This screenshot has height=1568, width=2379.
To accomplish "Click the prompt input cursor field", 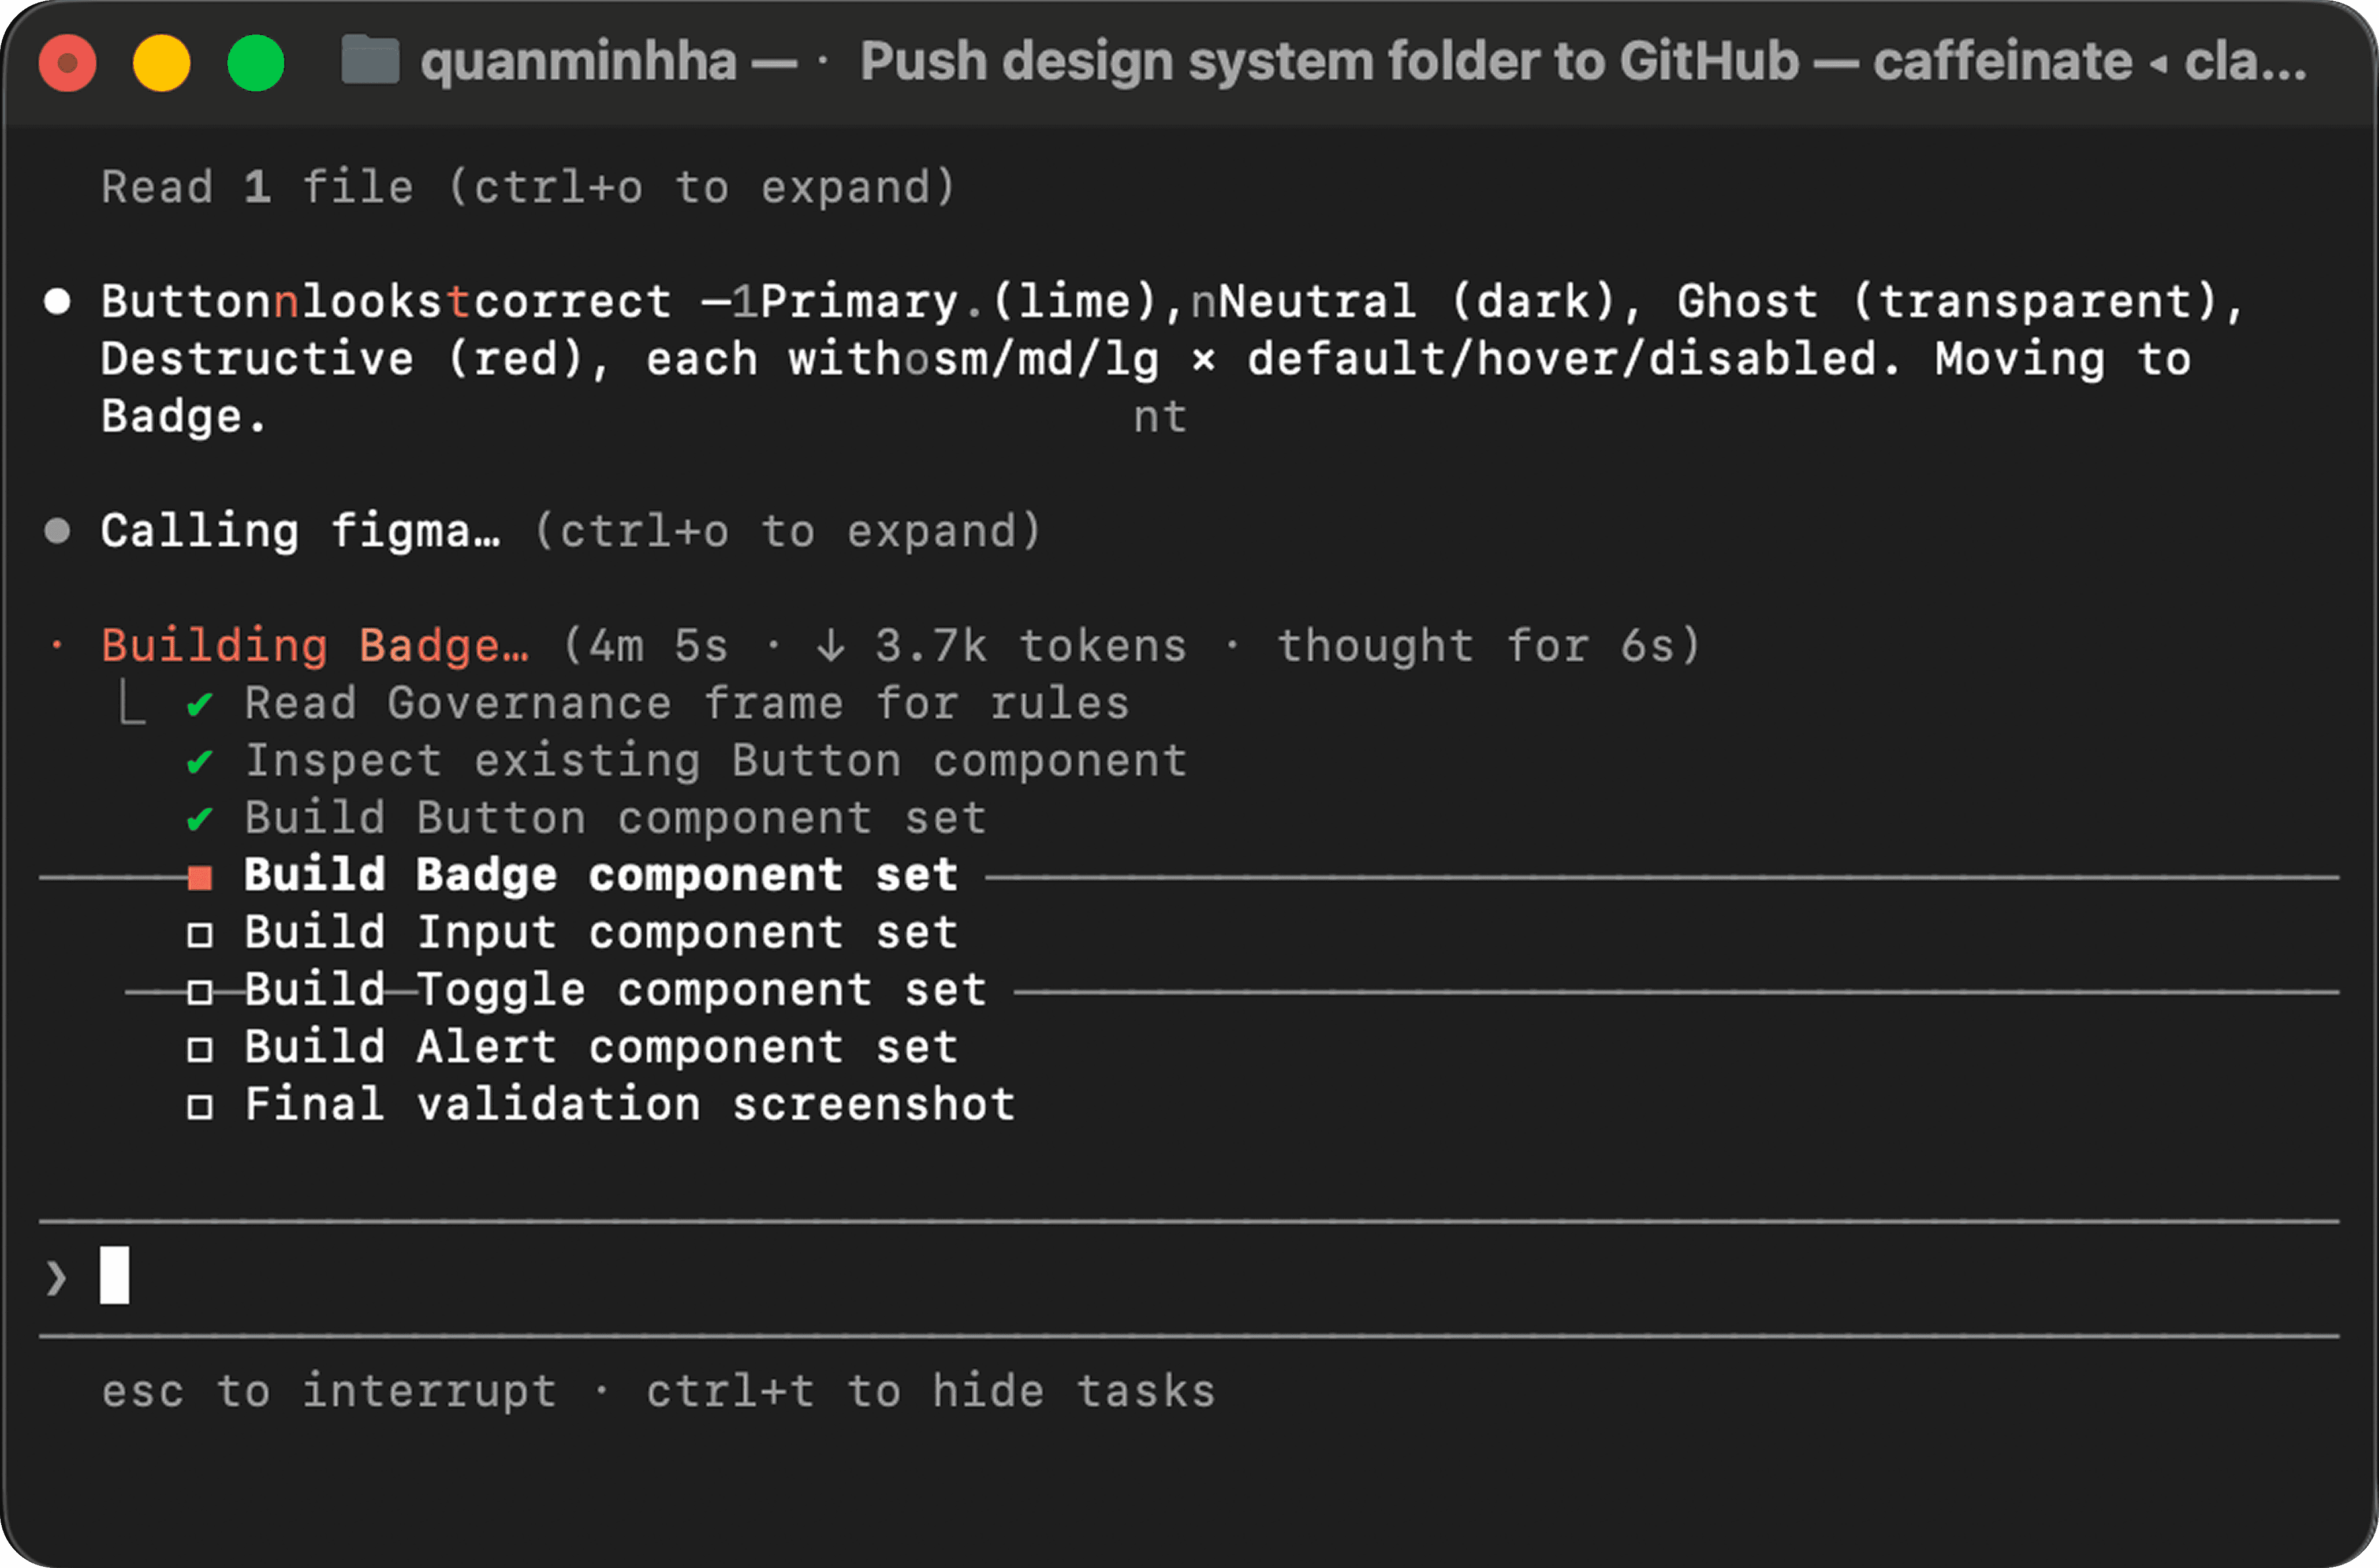I will [x=1189, y=1277].
